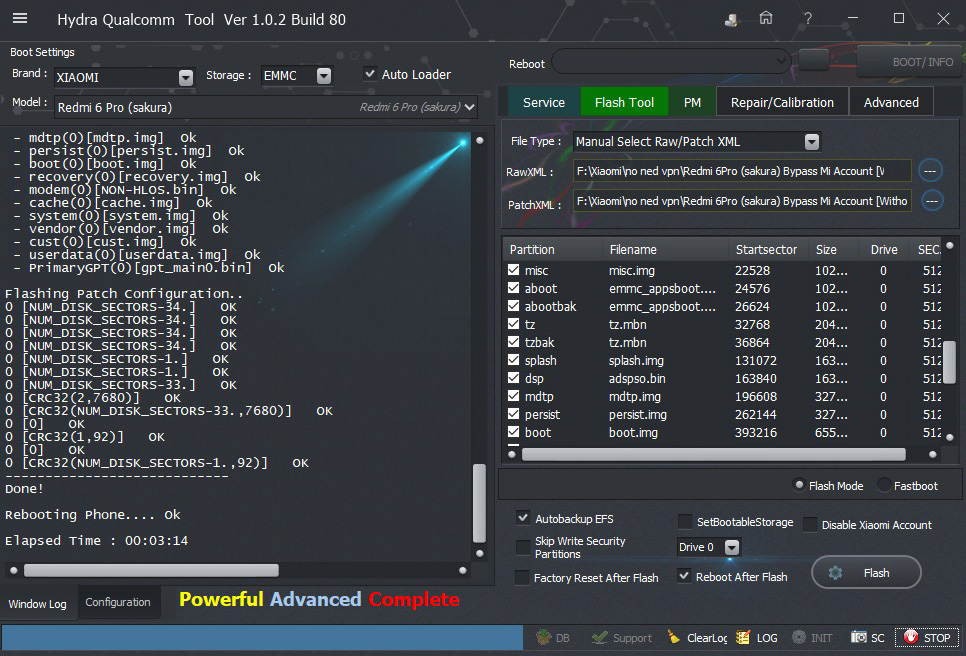This screenshot has width=966, height=656.
Task: Sort by Drive column header
Action: (x=884, y=249)
